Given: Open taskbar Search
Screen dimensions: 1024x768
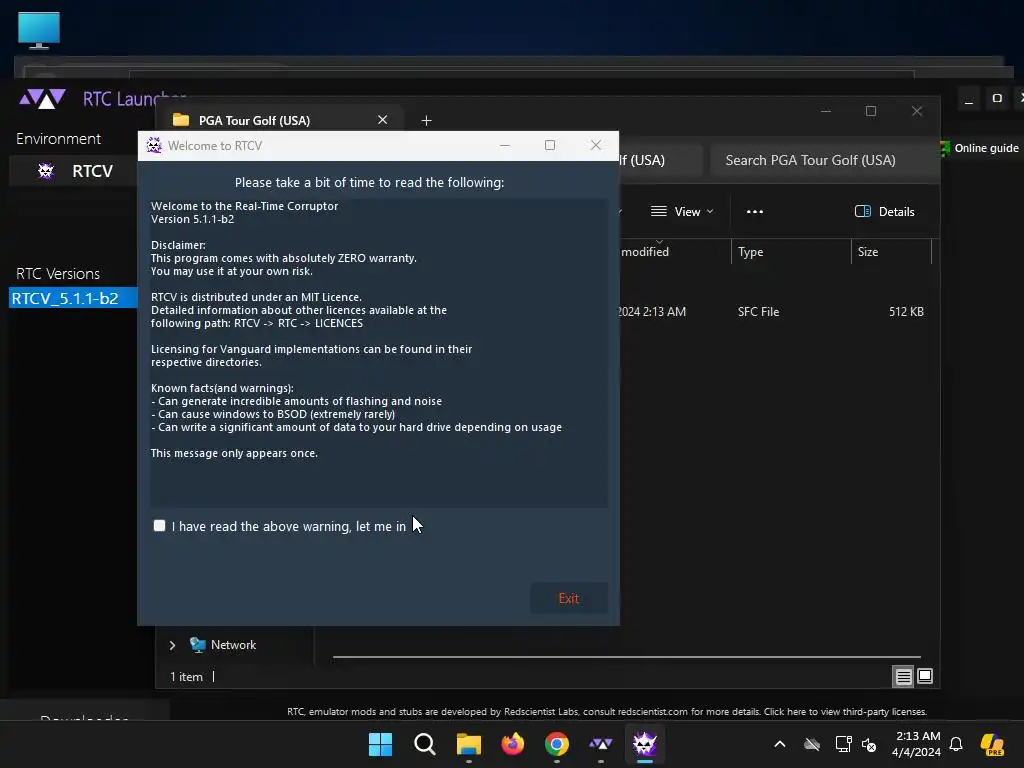Looking at the screenshot, I should pyautogui.click(x=424, y=744).
